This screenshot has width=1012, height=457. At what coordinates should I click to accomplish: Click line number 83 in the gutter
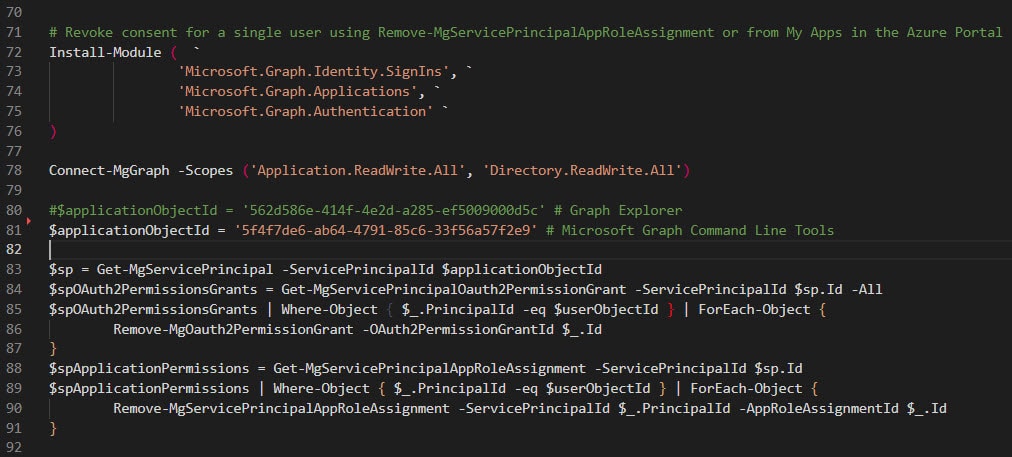[14, 269]
